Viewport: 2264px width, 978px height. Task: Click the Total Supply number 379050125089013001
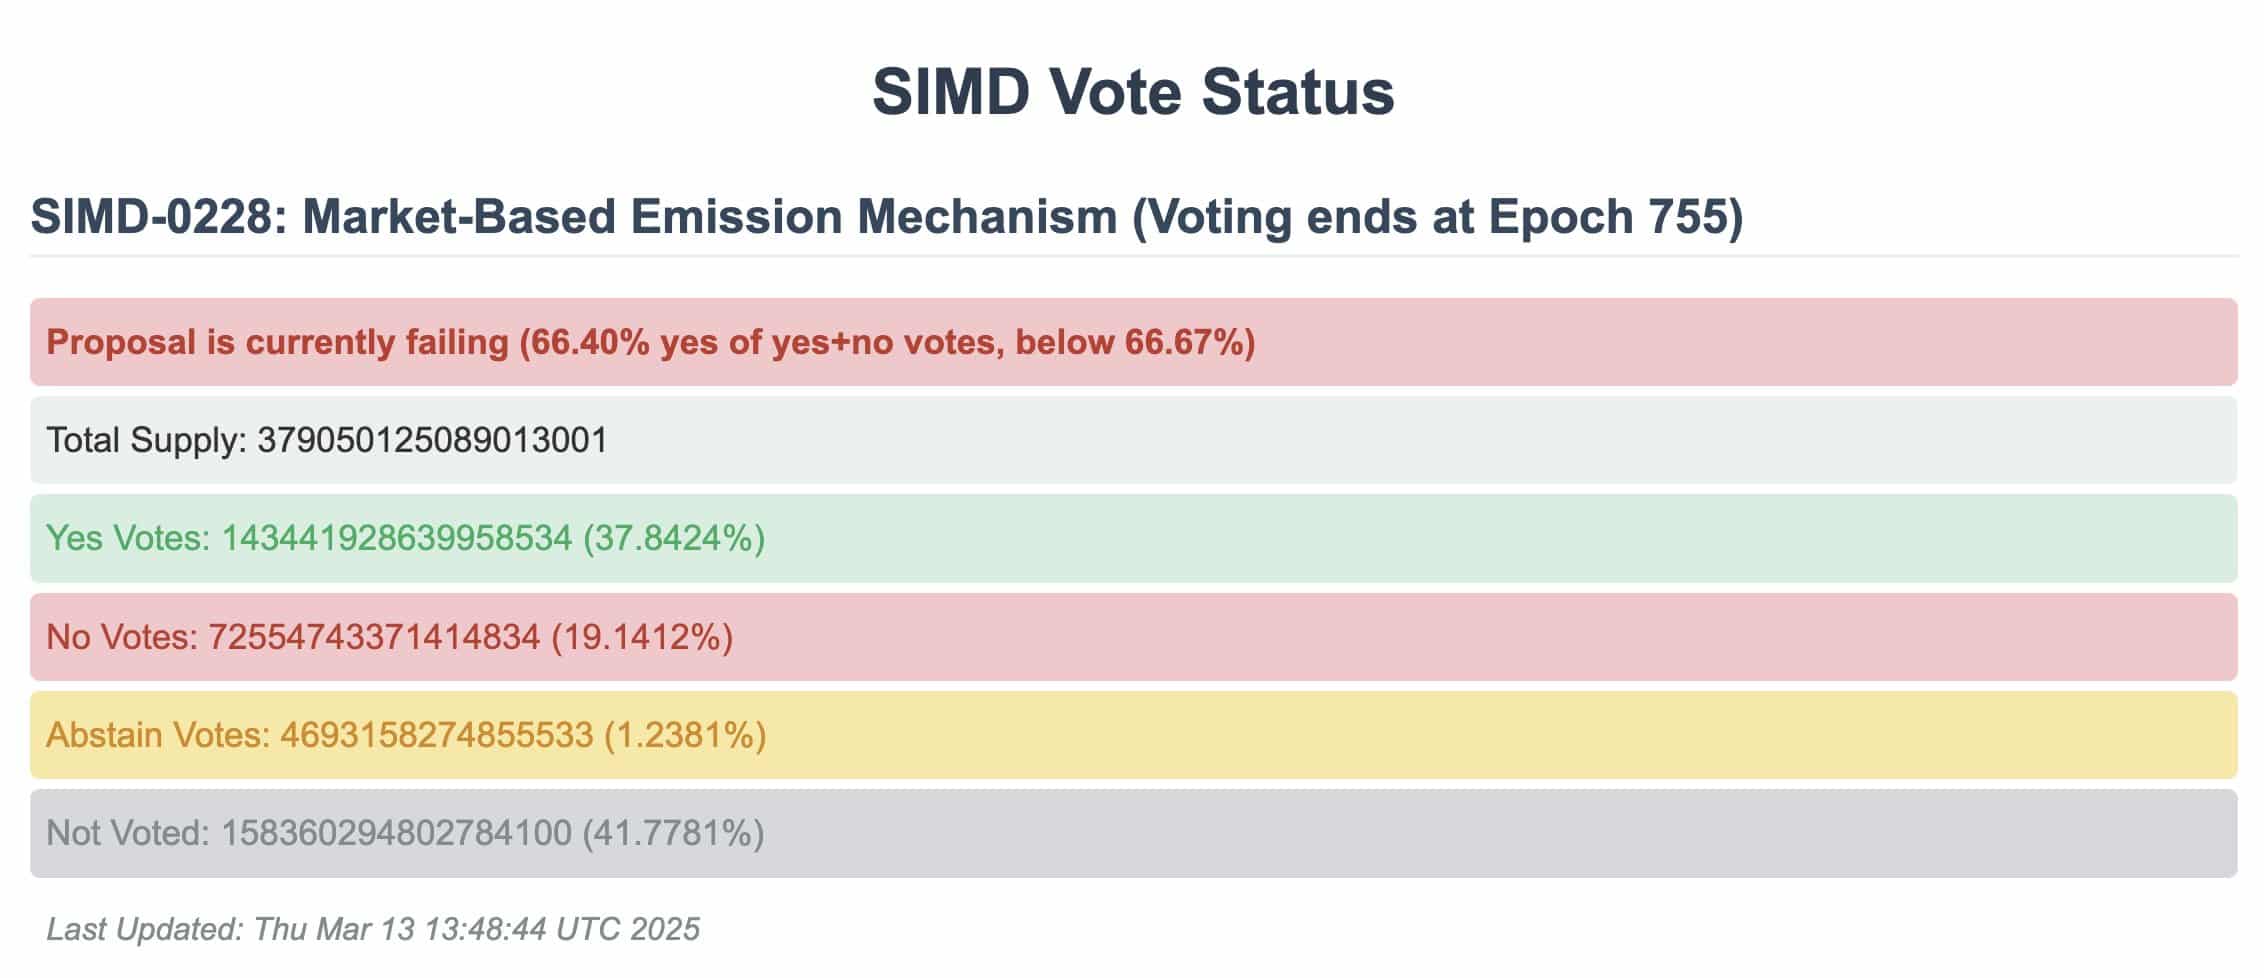(432, 440)
